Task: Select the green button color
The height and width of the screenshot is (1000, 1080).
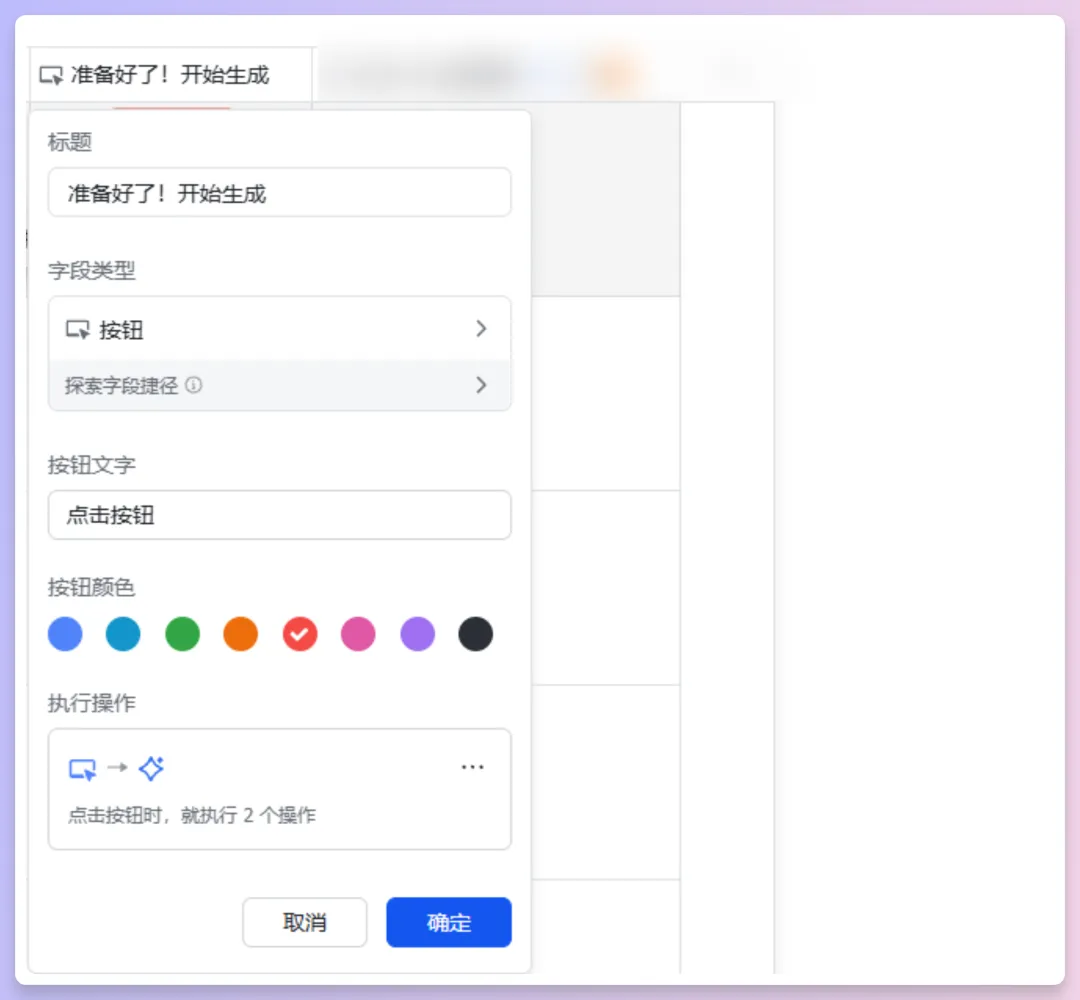Action: pyautogui.click(x=182, y=633)
